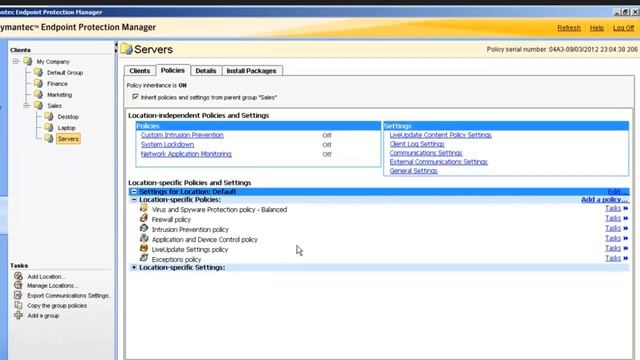Click the LiveUpdate Settings policy icon
Screen dimensions: 640x360
tap(144, 248)
